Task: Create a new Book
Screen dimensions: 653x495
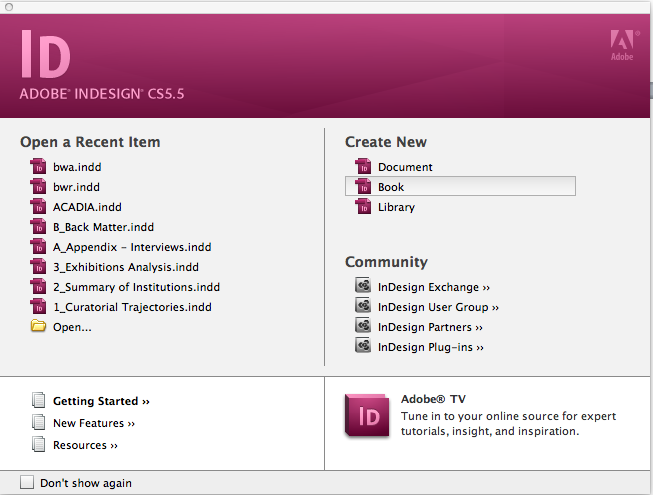Action: pyautogui.click(x=391, y=187)
